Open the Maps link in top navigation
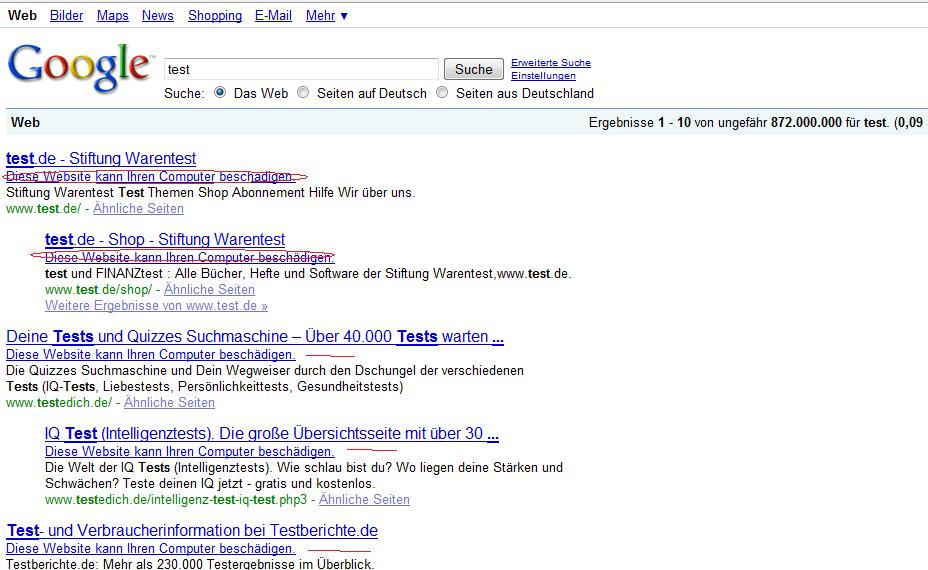Image resolution: width=928 pixels, height=570 pixels. point(112,16)
